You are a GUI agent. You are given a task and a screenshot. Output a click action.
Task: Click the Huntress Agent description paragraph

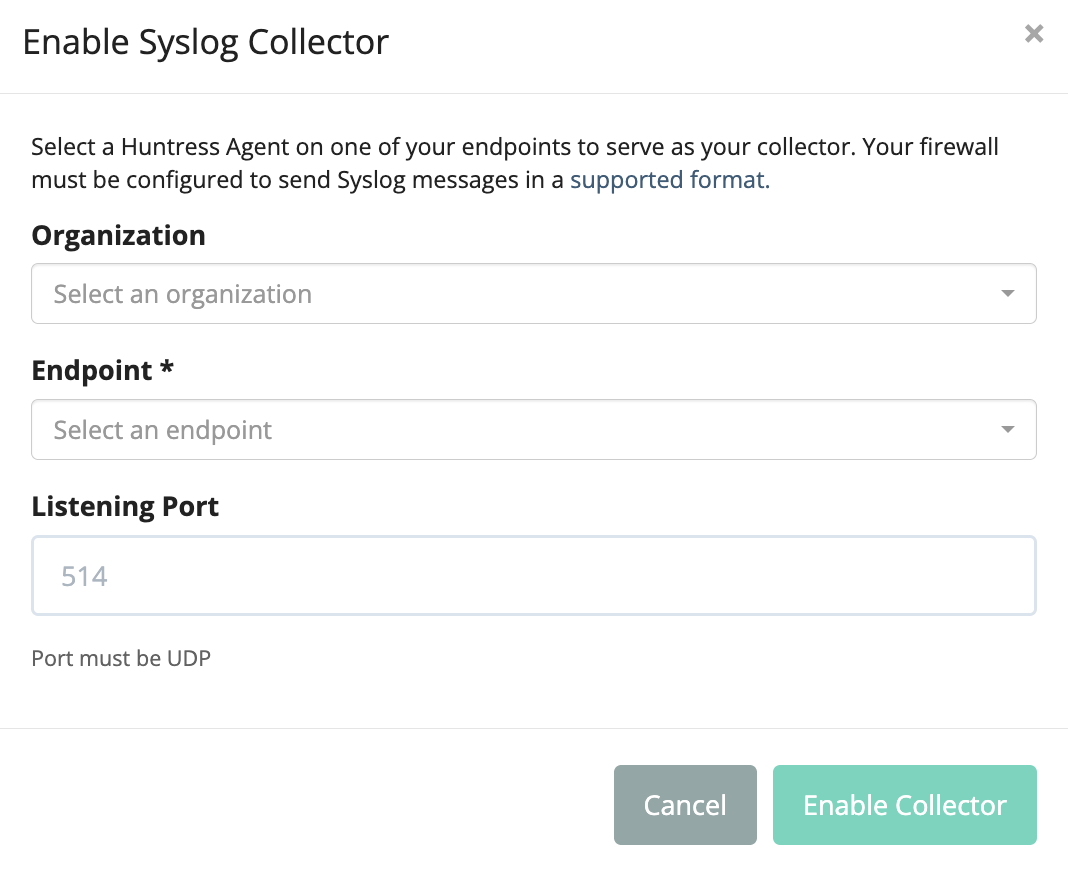coord(515,163)
